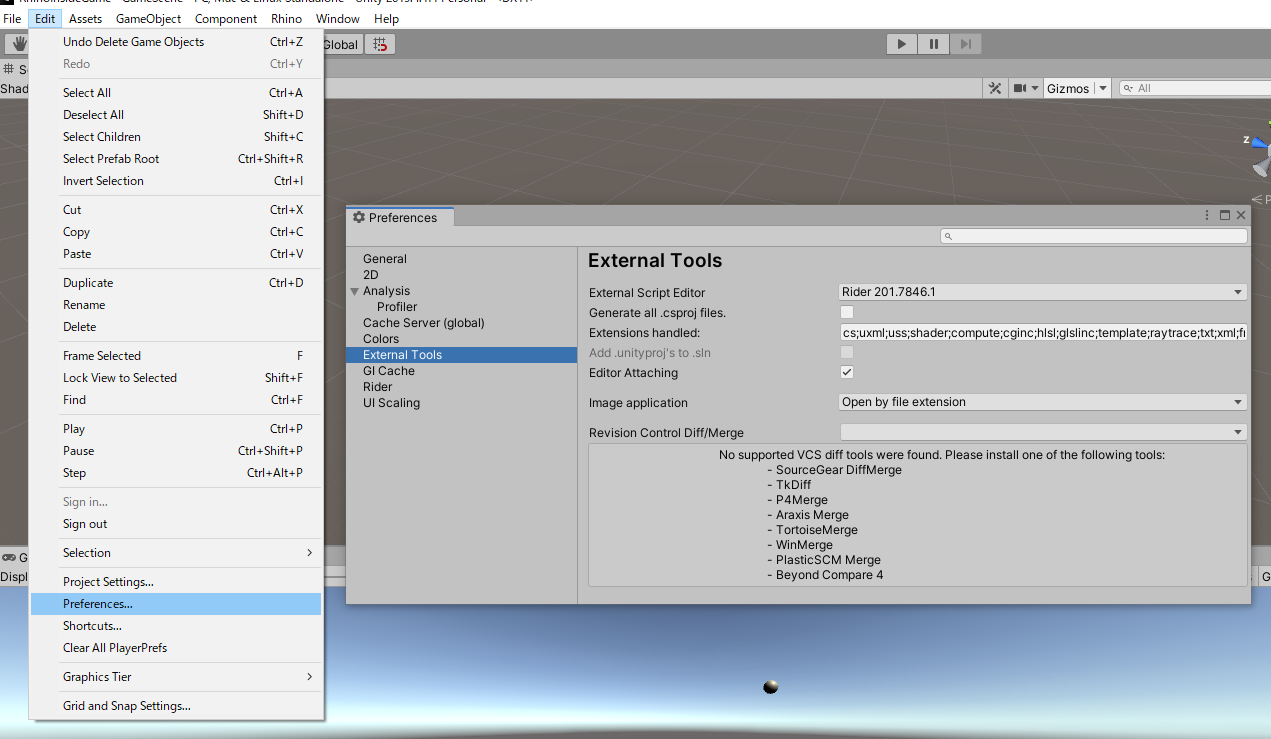The height and width of the screenshot is (739, 1271).
Task: Open the File menu
Action: coord(12,18)
